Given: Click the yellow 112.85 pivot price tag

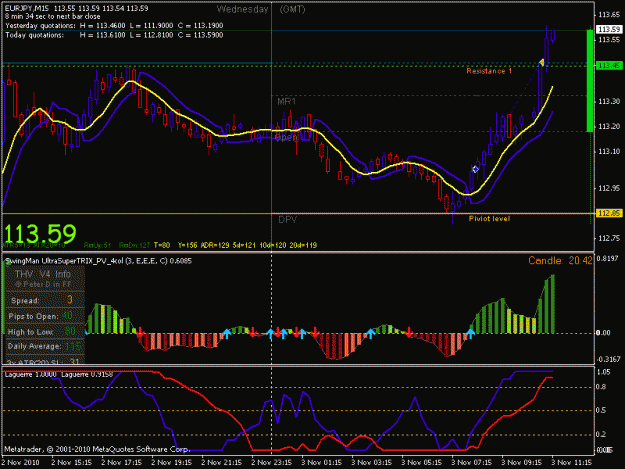Looking at the screenshot, I should click(609, 213).
